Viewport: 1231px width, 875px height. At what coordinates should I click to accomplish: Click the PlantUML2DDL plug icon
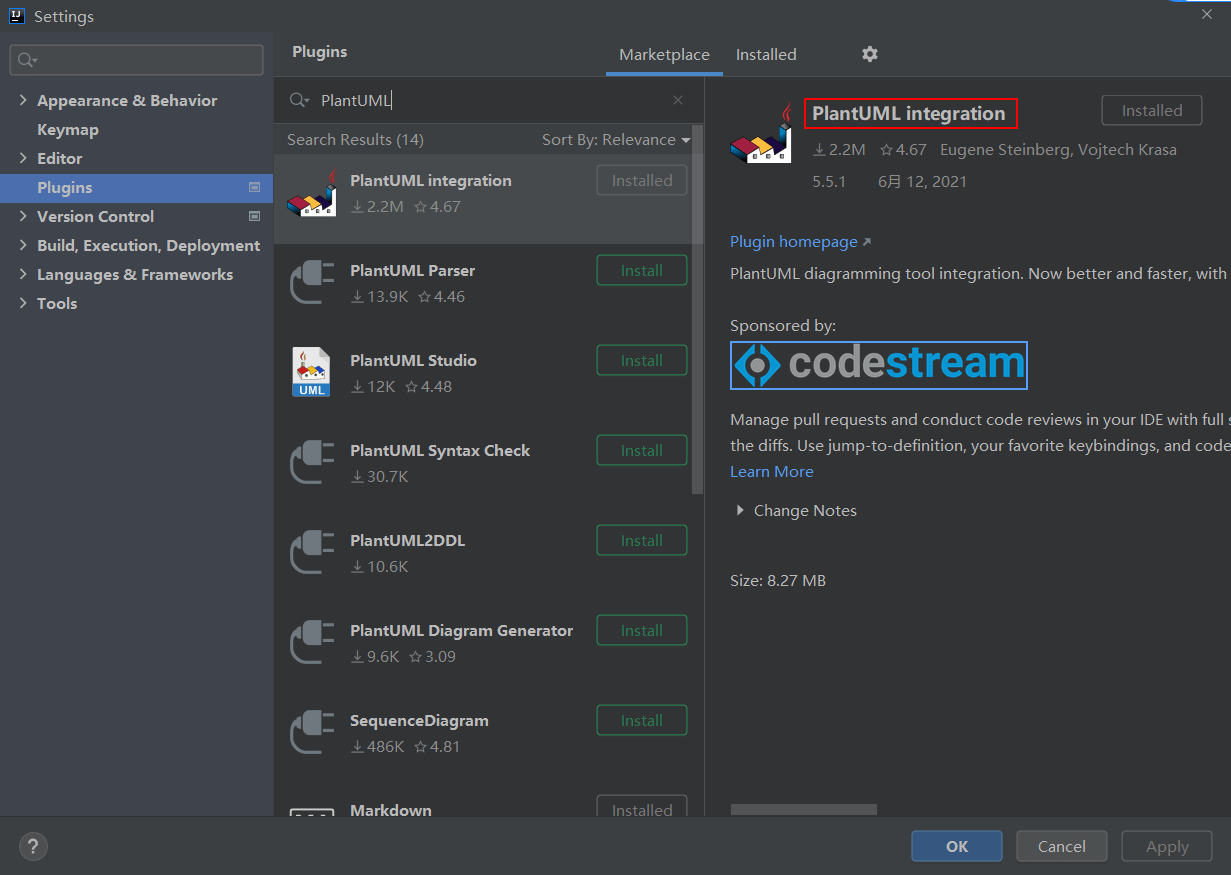click(x=311, y=554)
